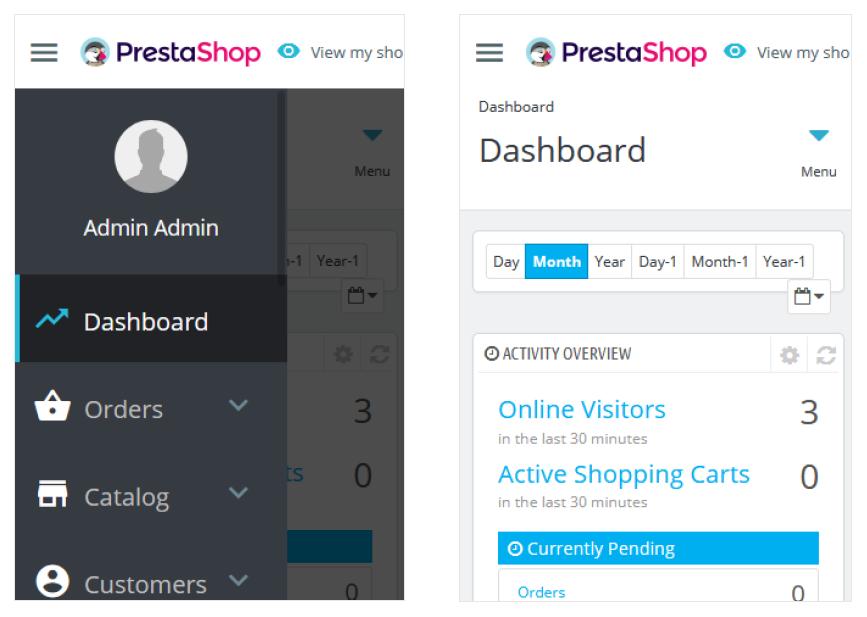Switch the date range to Day
The width and height of the screenshot is (867, 617).
click(x=506, y=262)
